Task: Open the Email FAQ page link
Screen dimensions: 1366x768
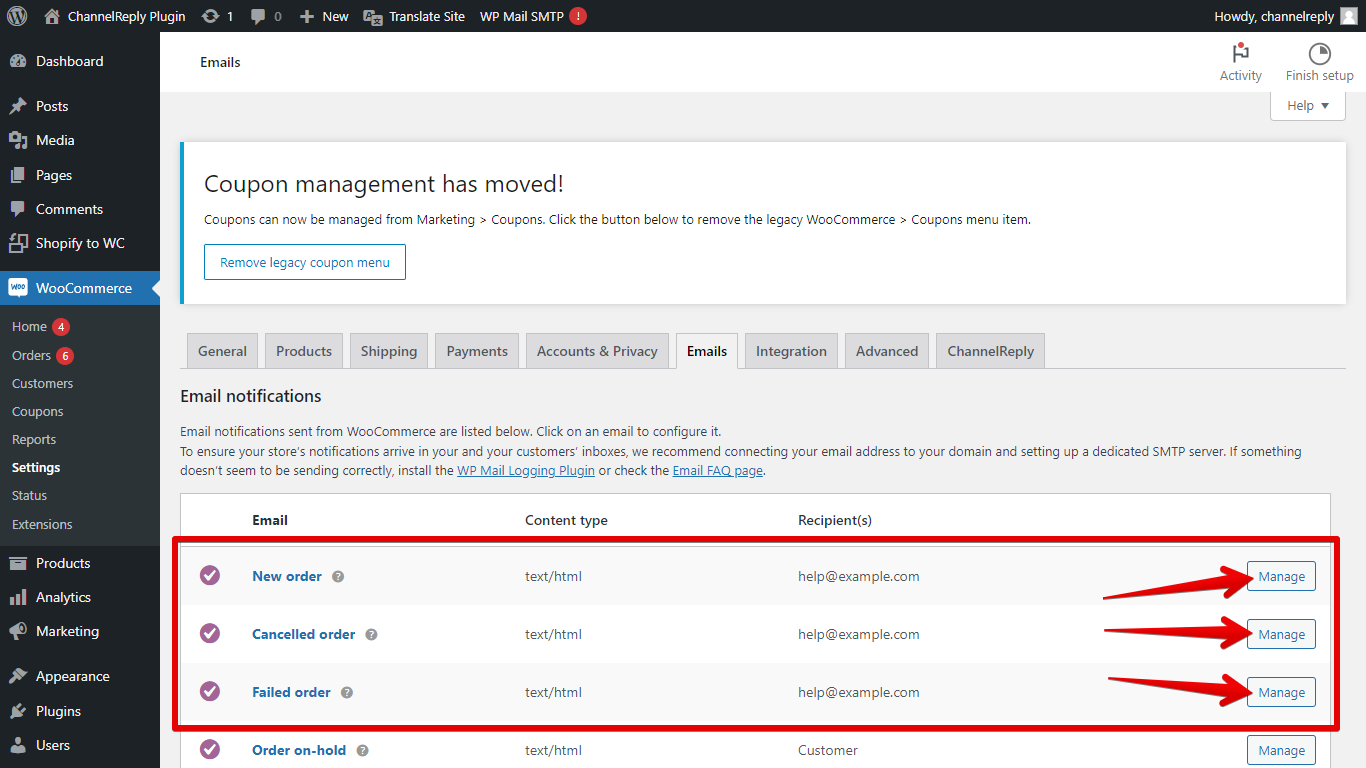Action: 718,470
